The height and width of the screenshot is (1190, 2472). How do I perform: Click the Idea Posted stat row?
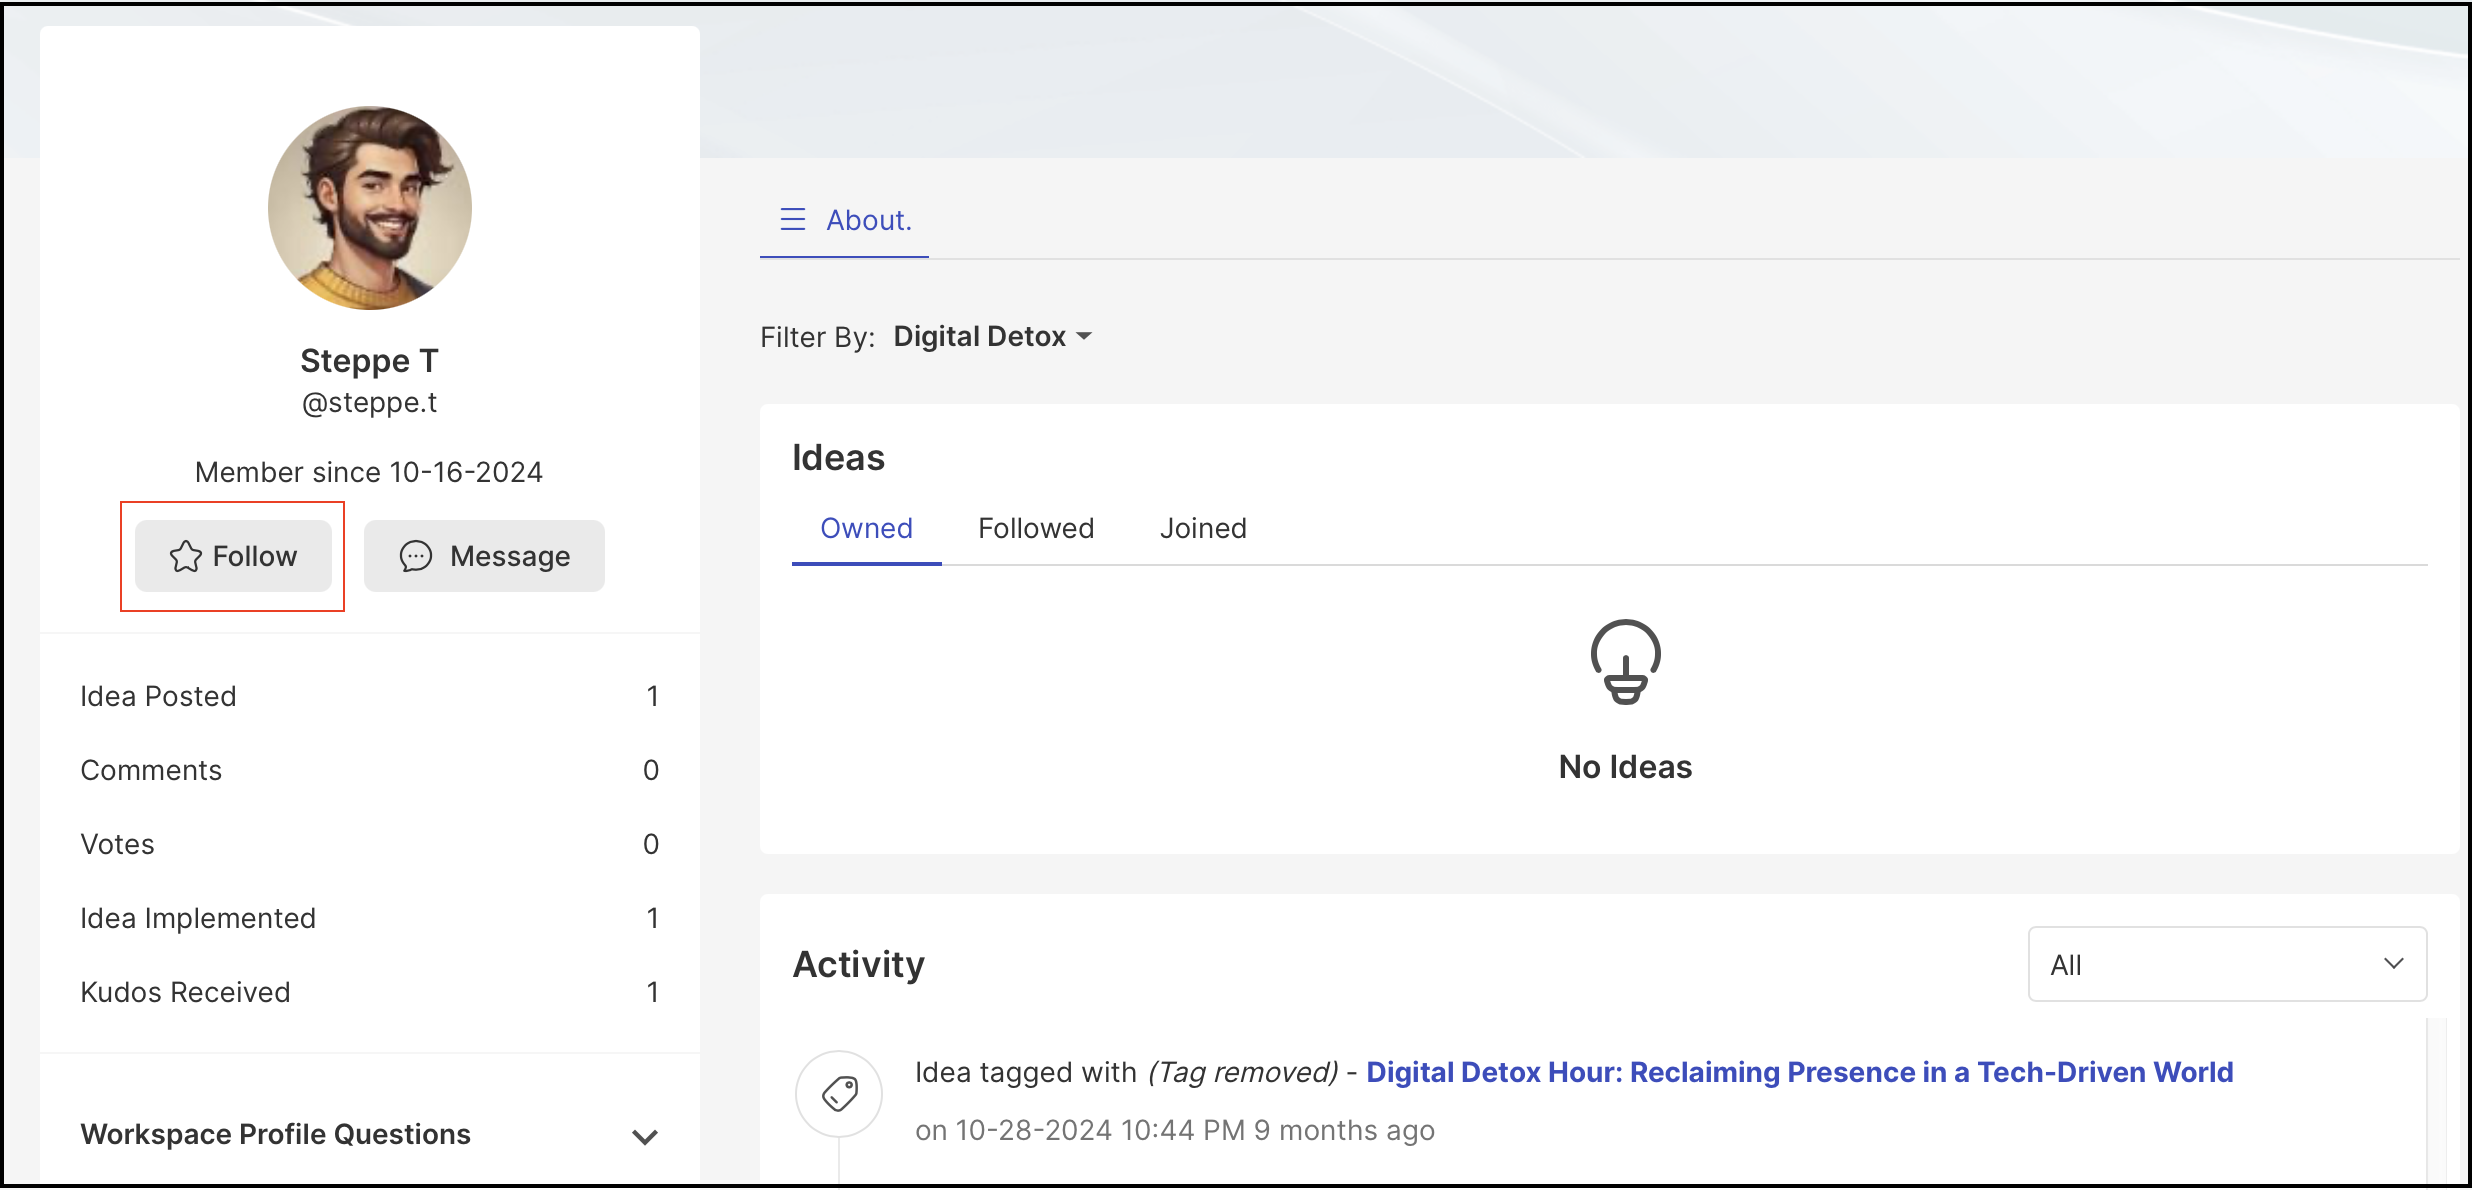click(x=370, y=696)
